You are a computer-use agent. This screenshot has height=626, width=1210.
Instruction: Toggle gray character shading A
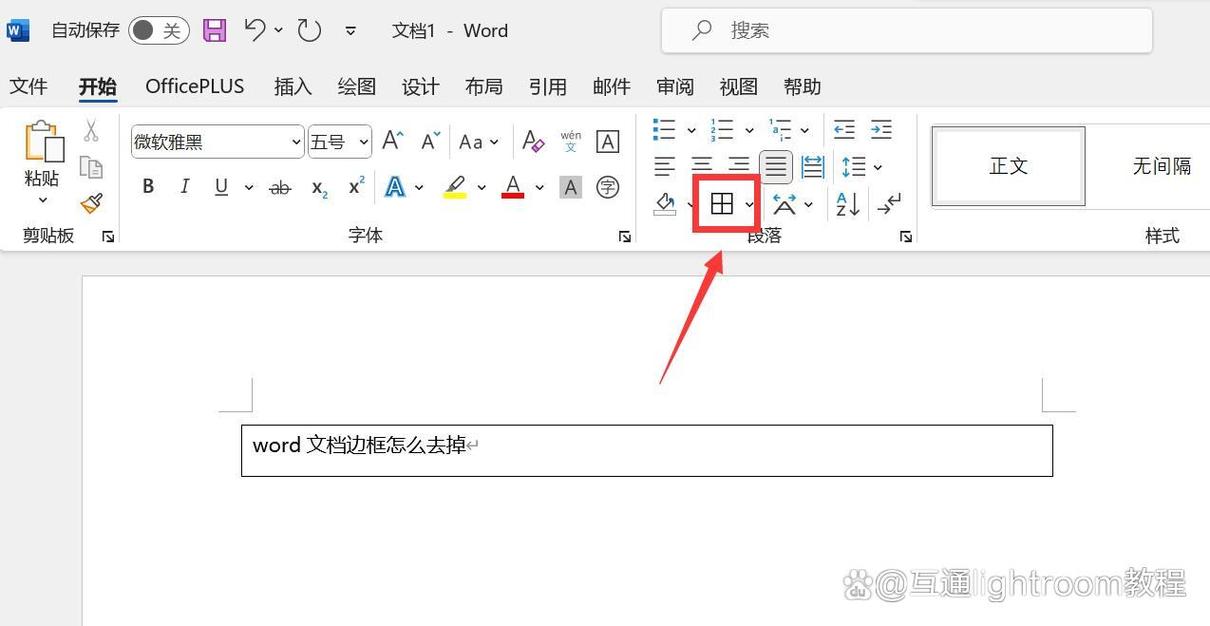click(x=570, y=187)
